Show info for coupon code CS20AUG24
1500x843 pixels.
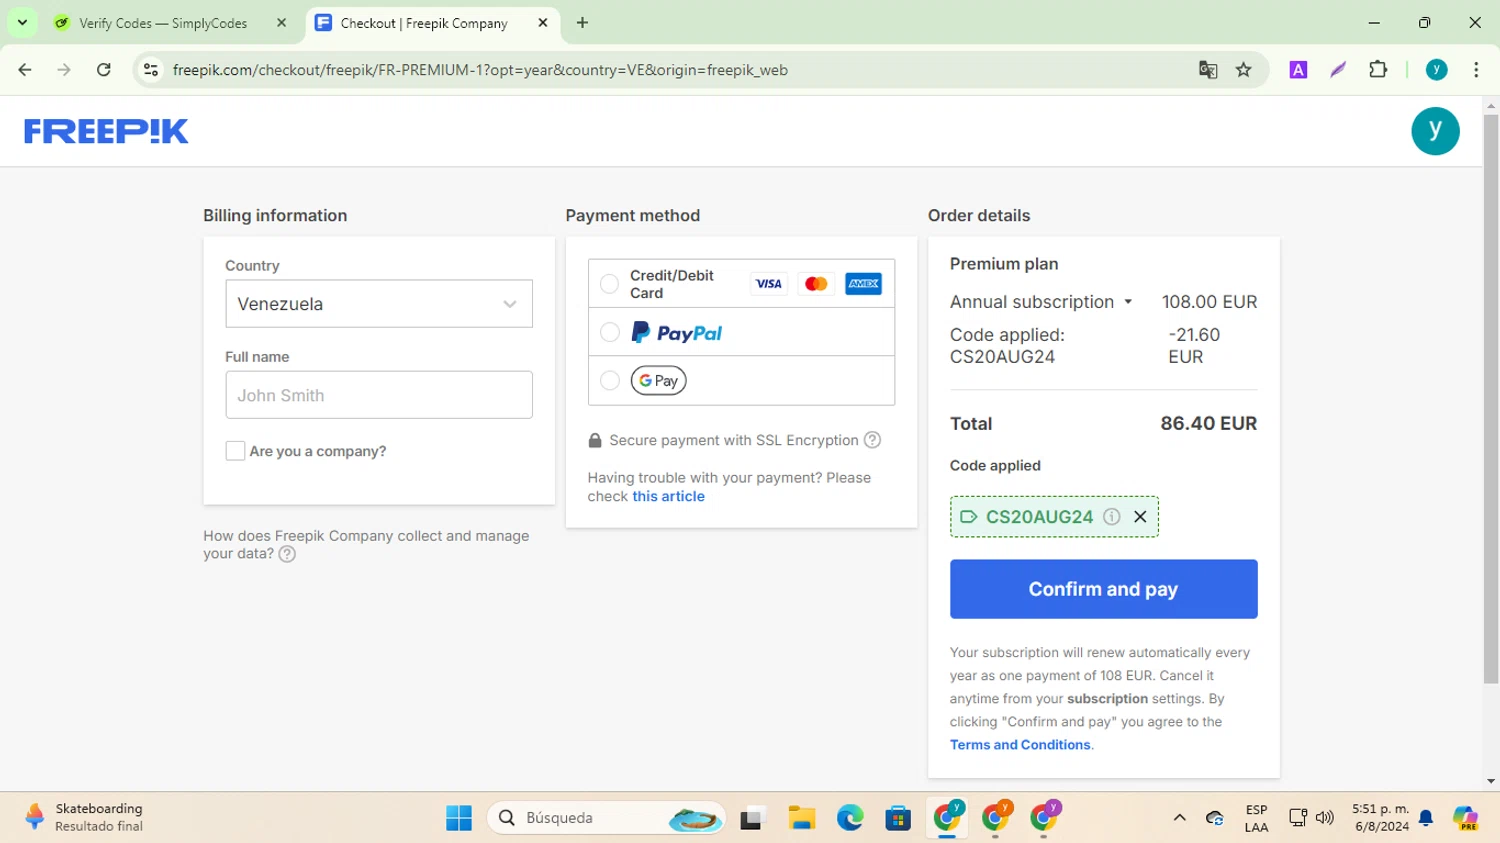click(x=1111, y=517)
